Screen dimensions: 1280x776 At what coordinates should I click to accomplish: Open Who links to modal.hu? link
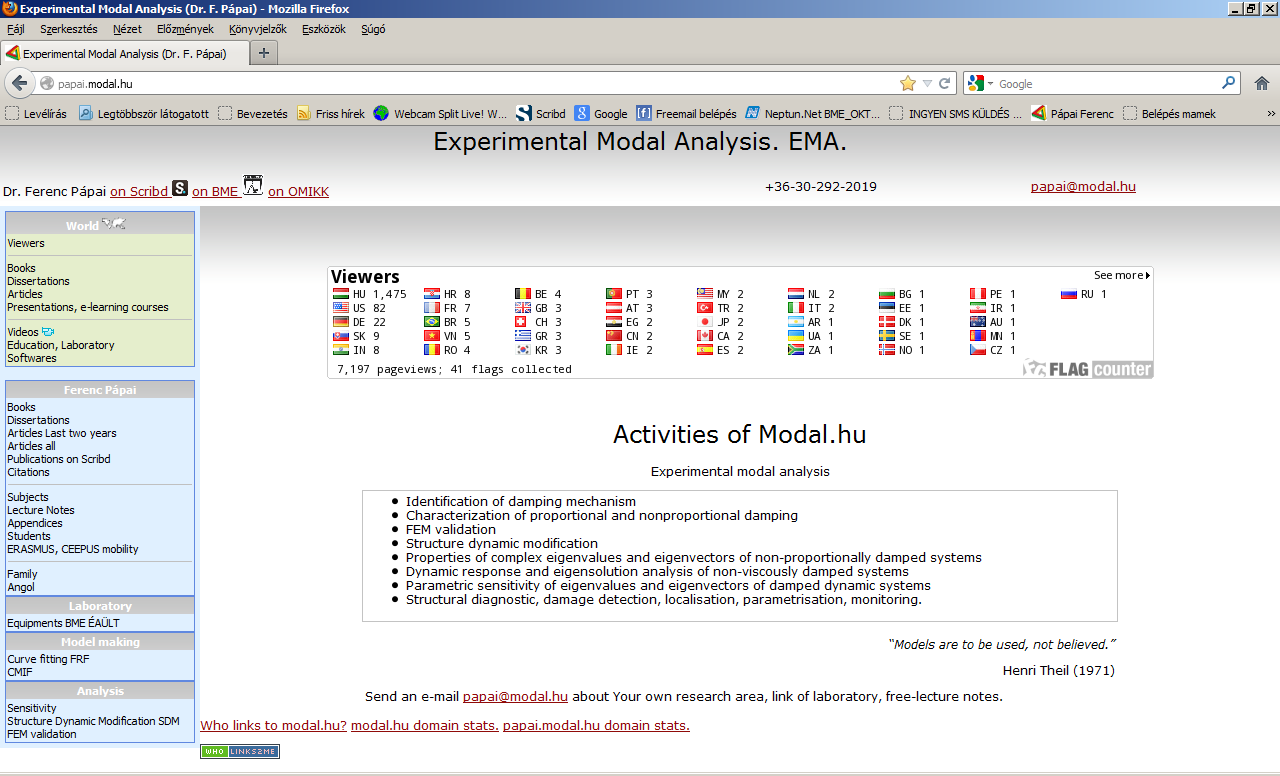pos(273,725)
